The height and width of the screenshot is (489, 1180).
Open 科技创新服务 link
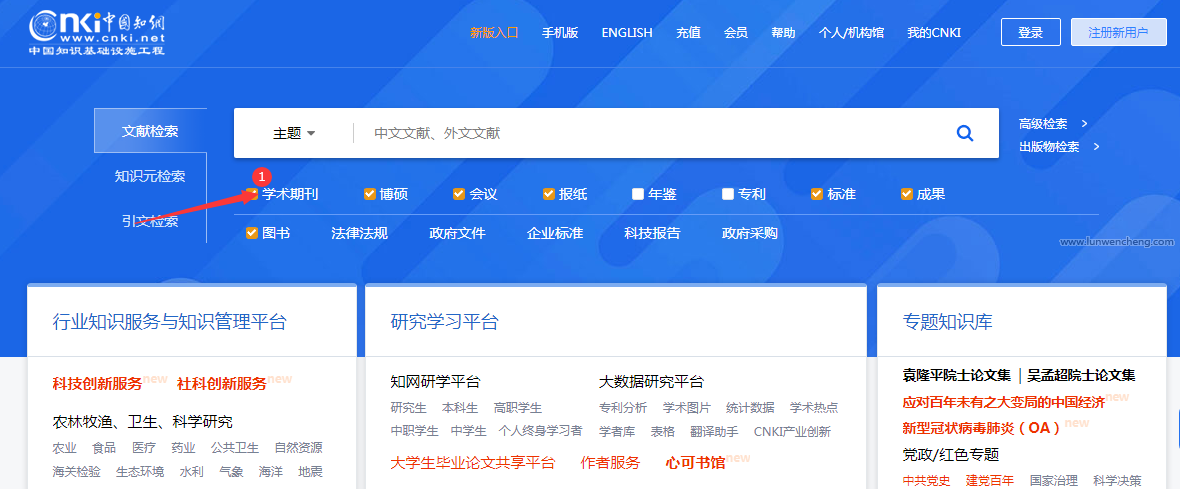coord(97,384)
